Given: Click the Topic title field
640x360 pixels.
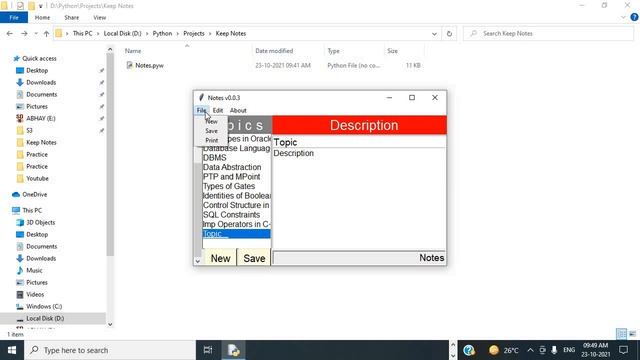Looking at the screenshot, I should (x=359, y=142).
